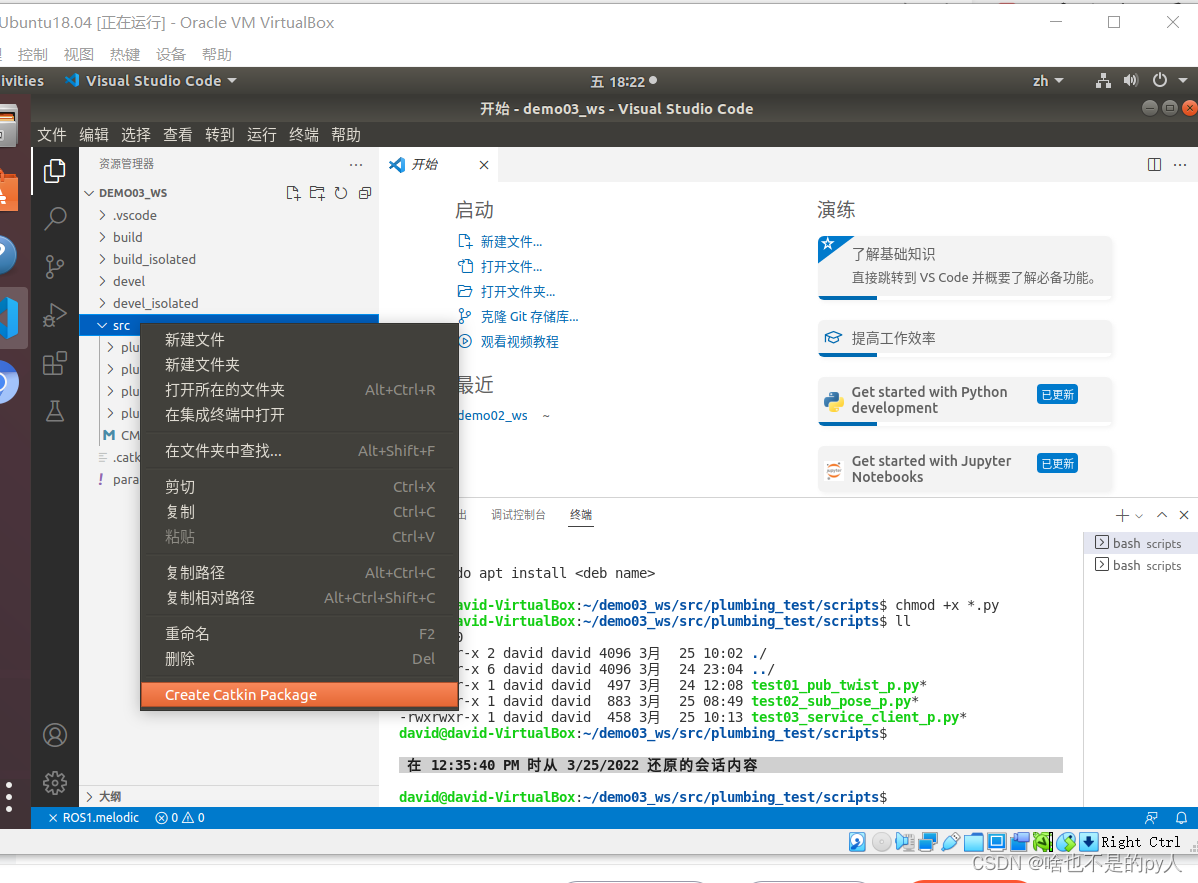Click the 克隆 Git 存储库... link
1198x883 pixels.
point(529,317)
